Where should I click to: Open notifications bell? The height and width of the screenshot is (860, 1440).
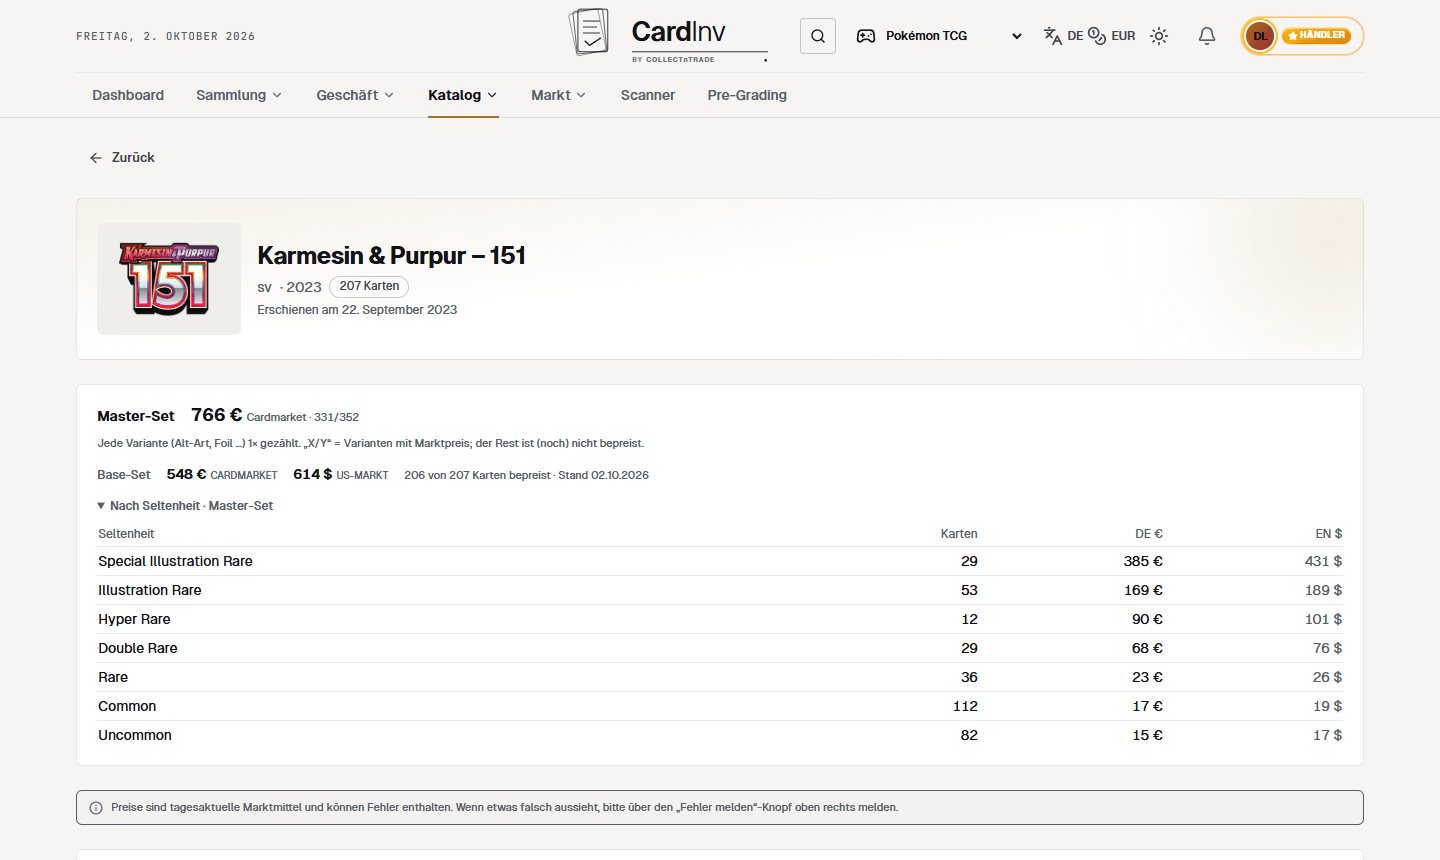[x=1207, y=36]
